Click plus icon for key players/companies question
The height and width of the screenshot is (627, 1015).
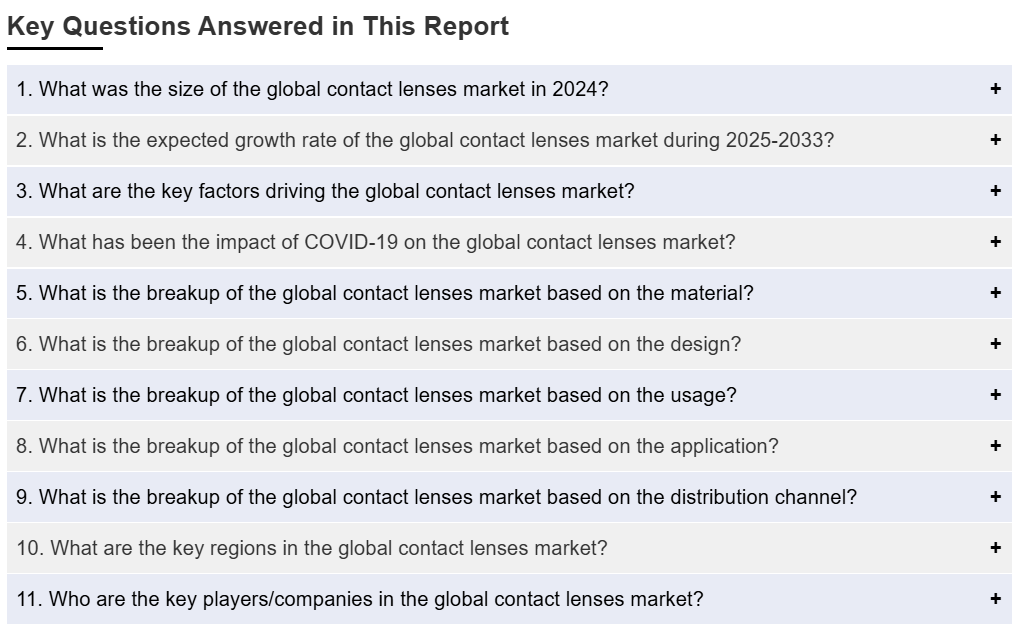995,599
